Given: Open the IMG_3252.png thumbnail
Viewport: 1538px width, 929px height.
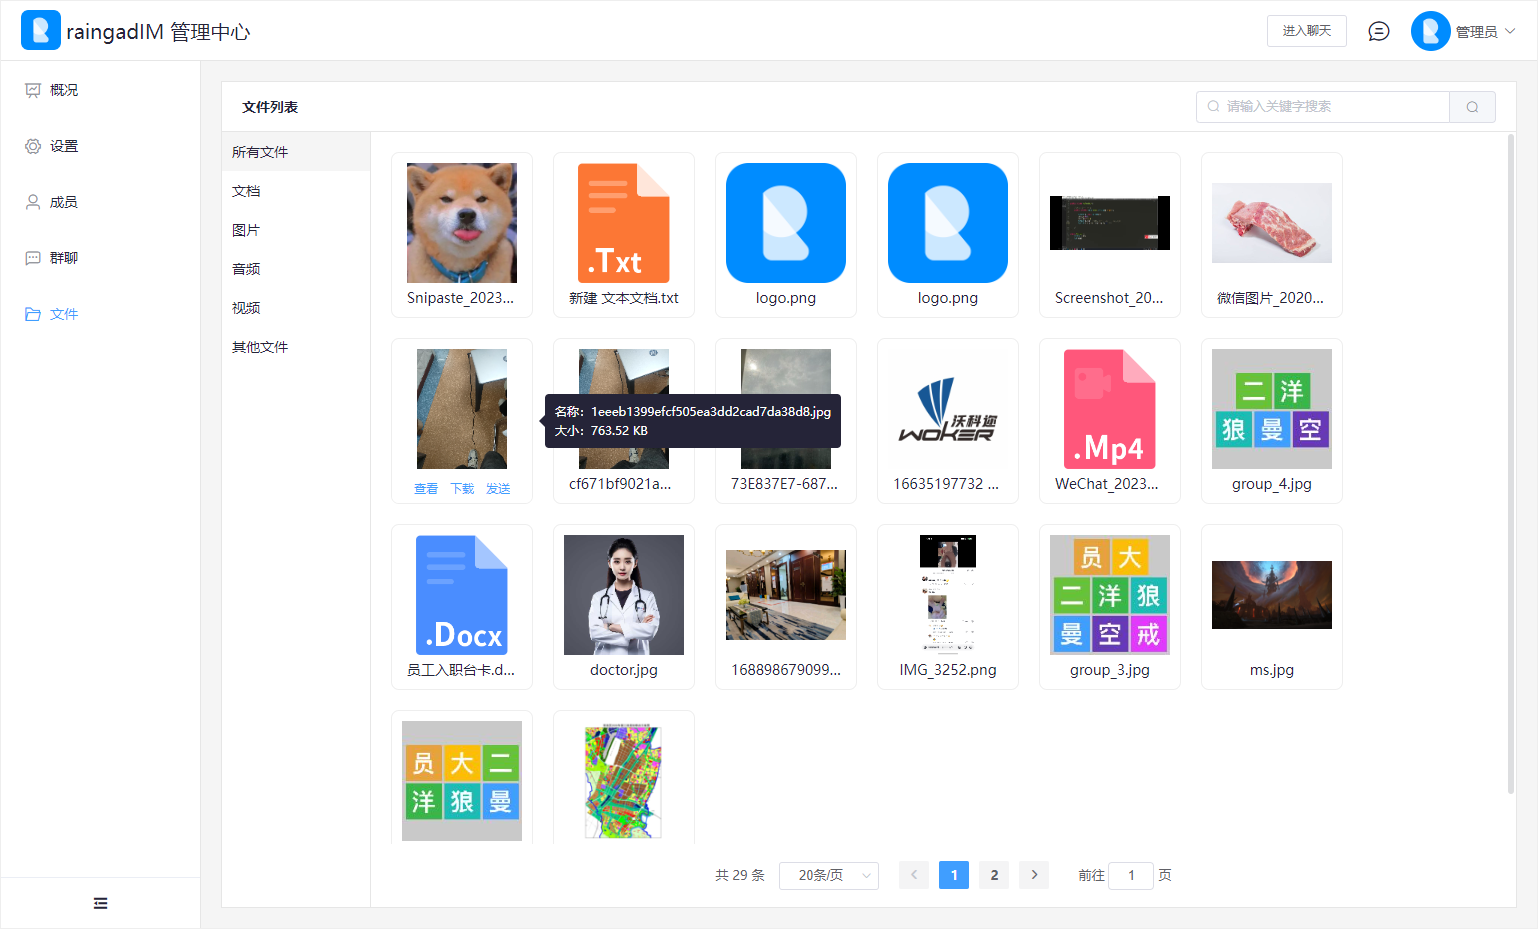Looking at the screenshot, I should (948, 595).
